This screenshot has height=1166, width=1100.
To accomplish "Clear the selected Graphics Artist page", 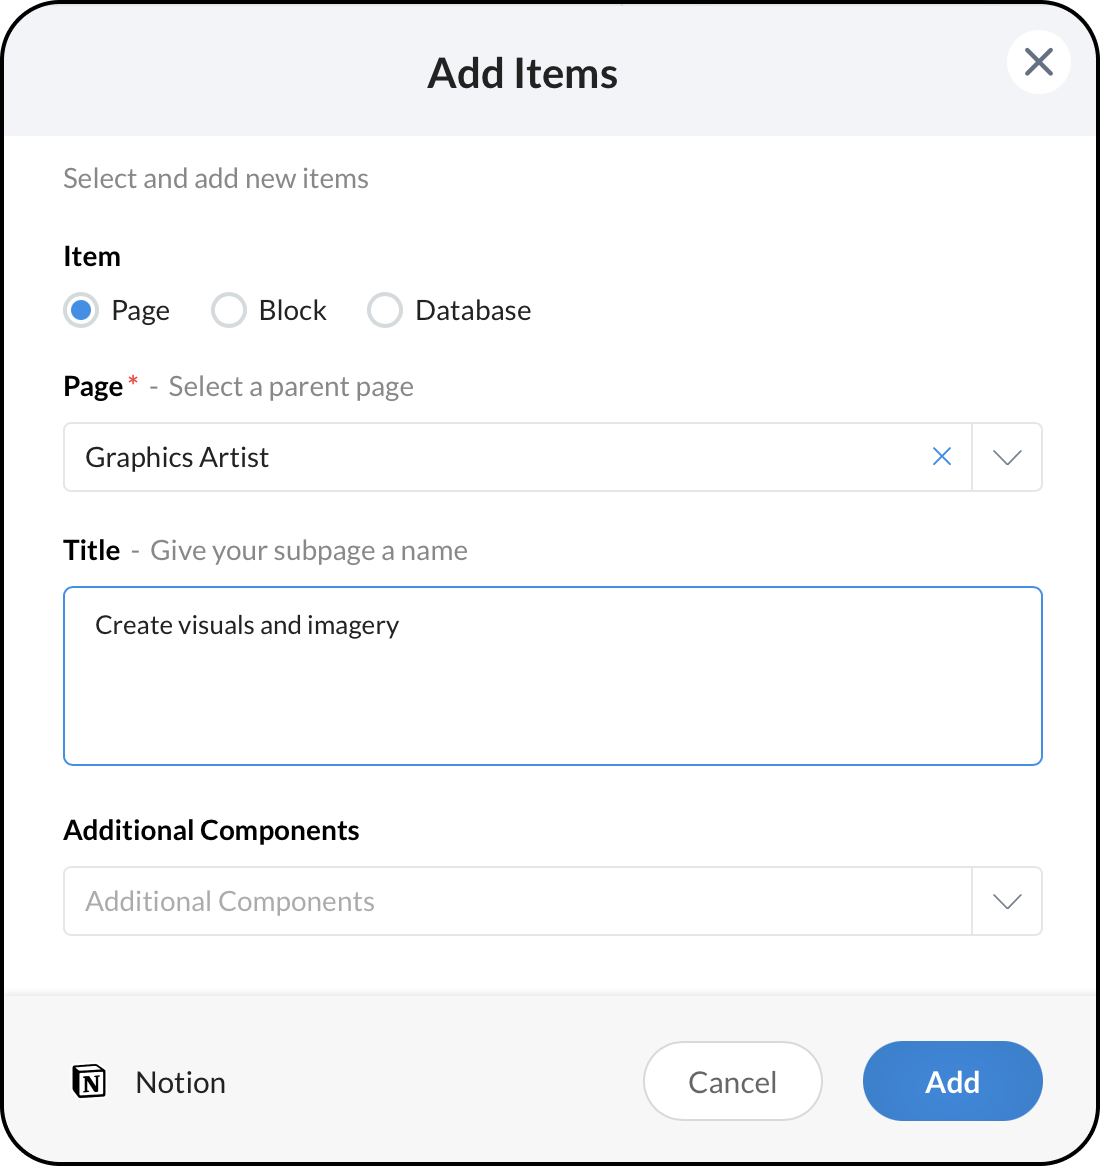I will 941,457.
